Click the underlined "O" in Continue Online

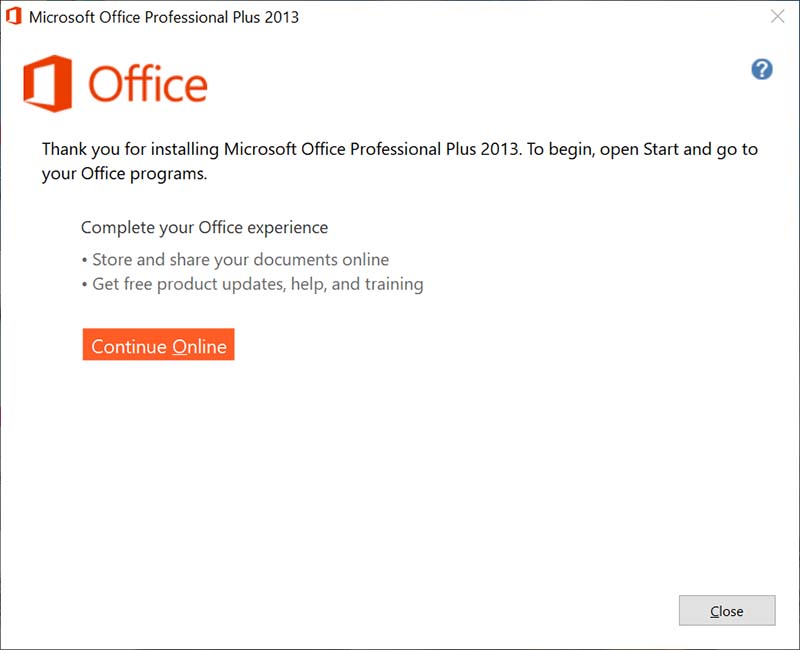(x=180, y=347)
